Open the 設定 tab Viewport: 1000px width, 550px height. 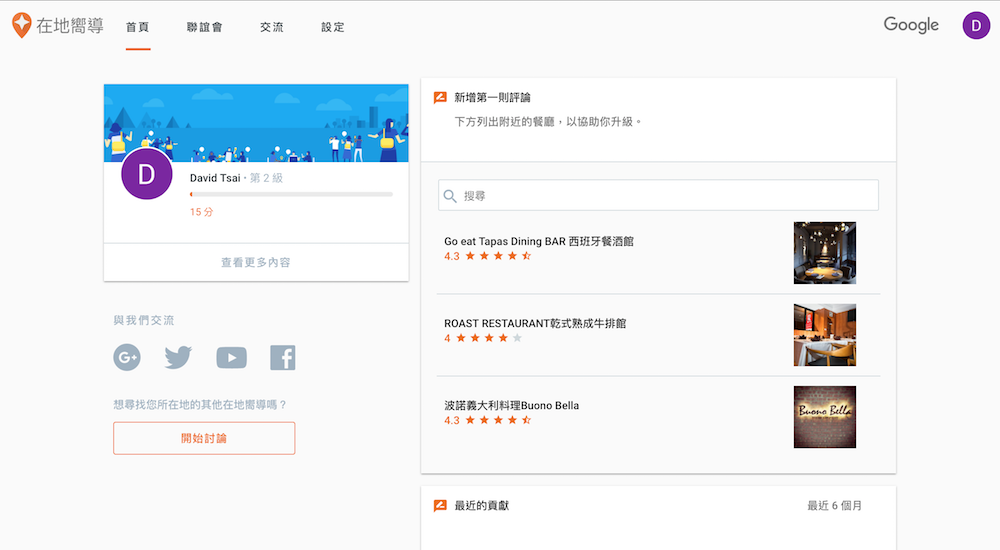tap(333, 27)
